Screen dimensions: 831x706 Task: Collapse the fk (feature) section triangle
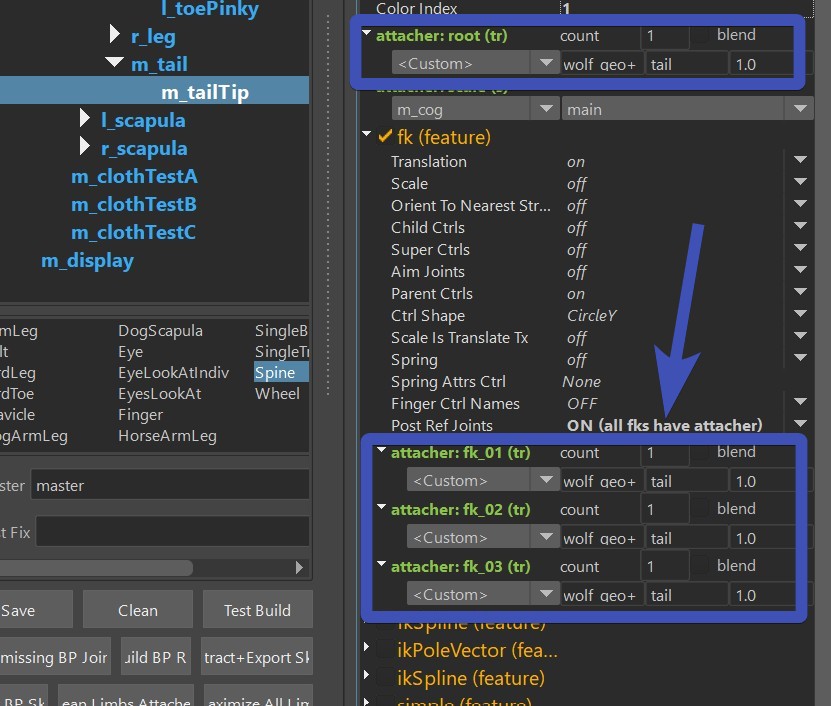coord(366,134)
